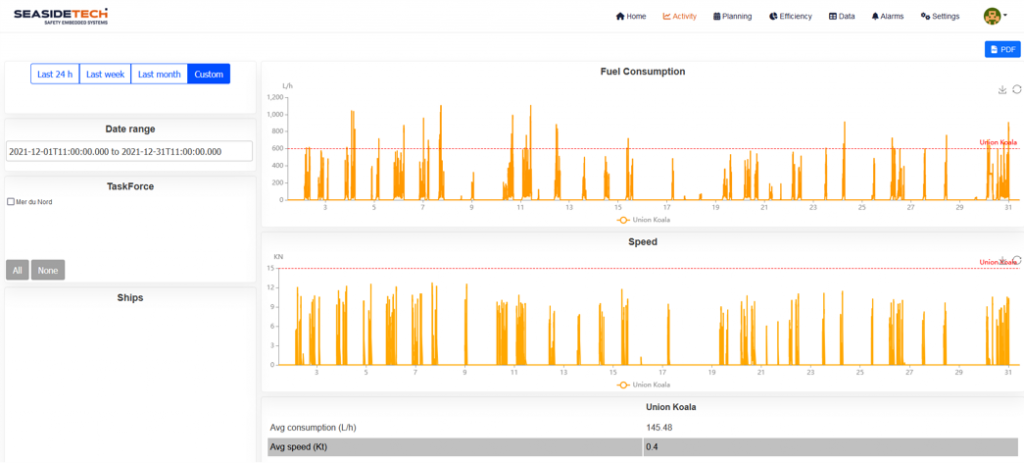Click the SeasideTech logo

click(61, 16)
